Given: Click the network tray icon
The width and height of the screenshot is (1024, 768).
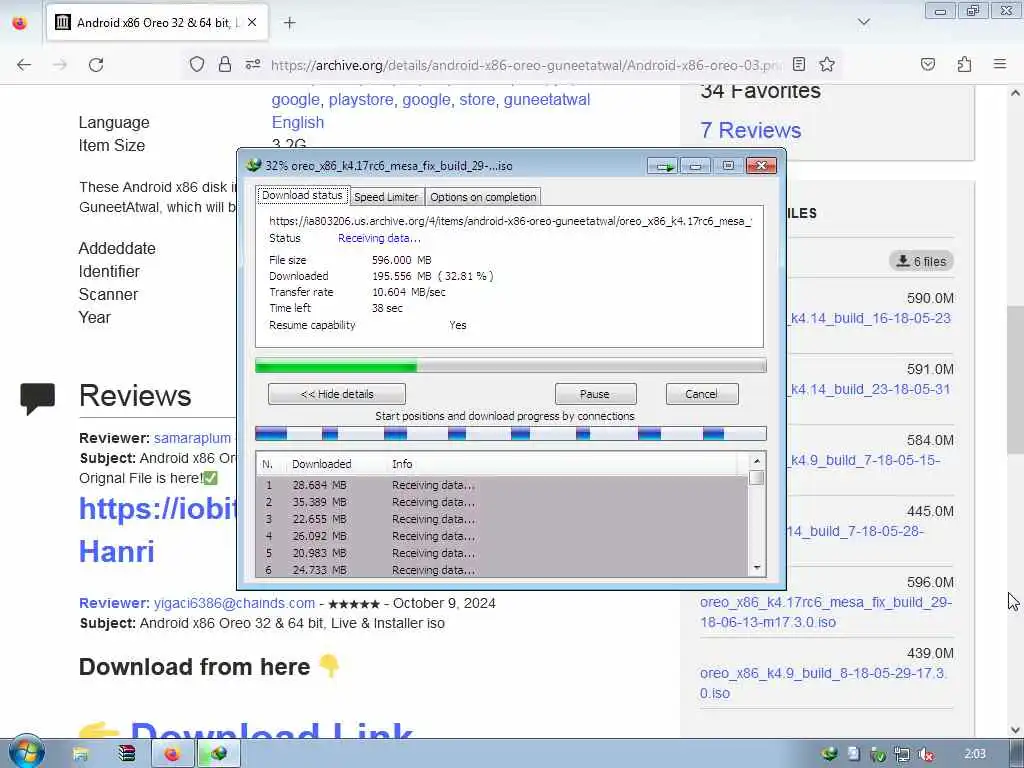Looking at the screenshot, I should 902,754.
